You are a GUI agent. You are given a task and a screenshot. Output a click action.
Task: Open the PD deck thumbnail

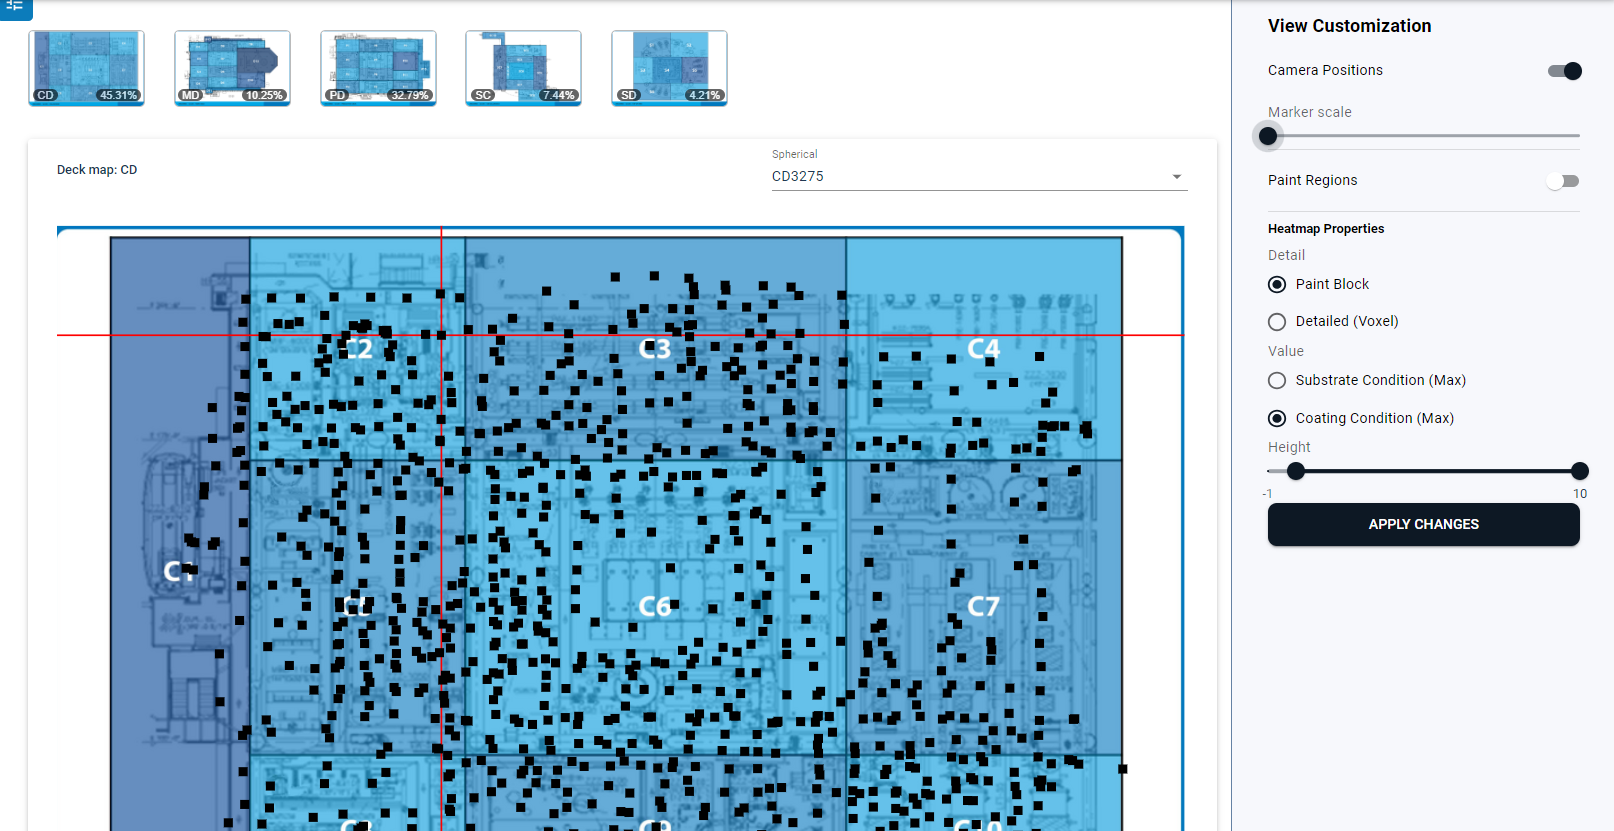[x=378, y=67]
